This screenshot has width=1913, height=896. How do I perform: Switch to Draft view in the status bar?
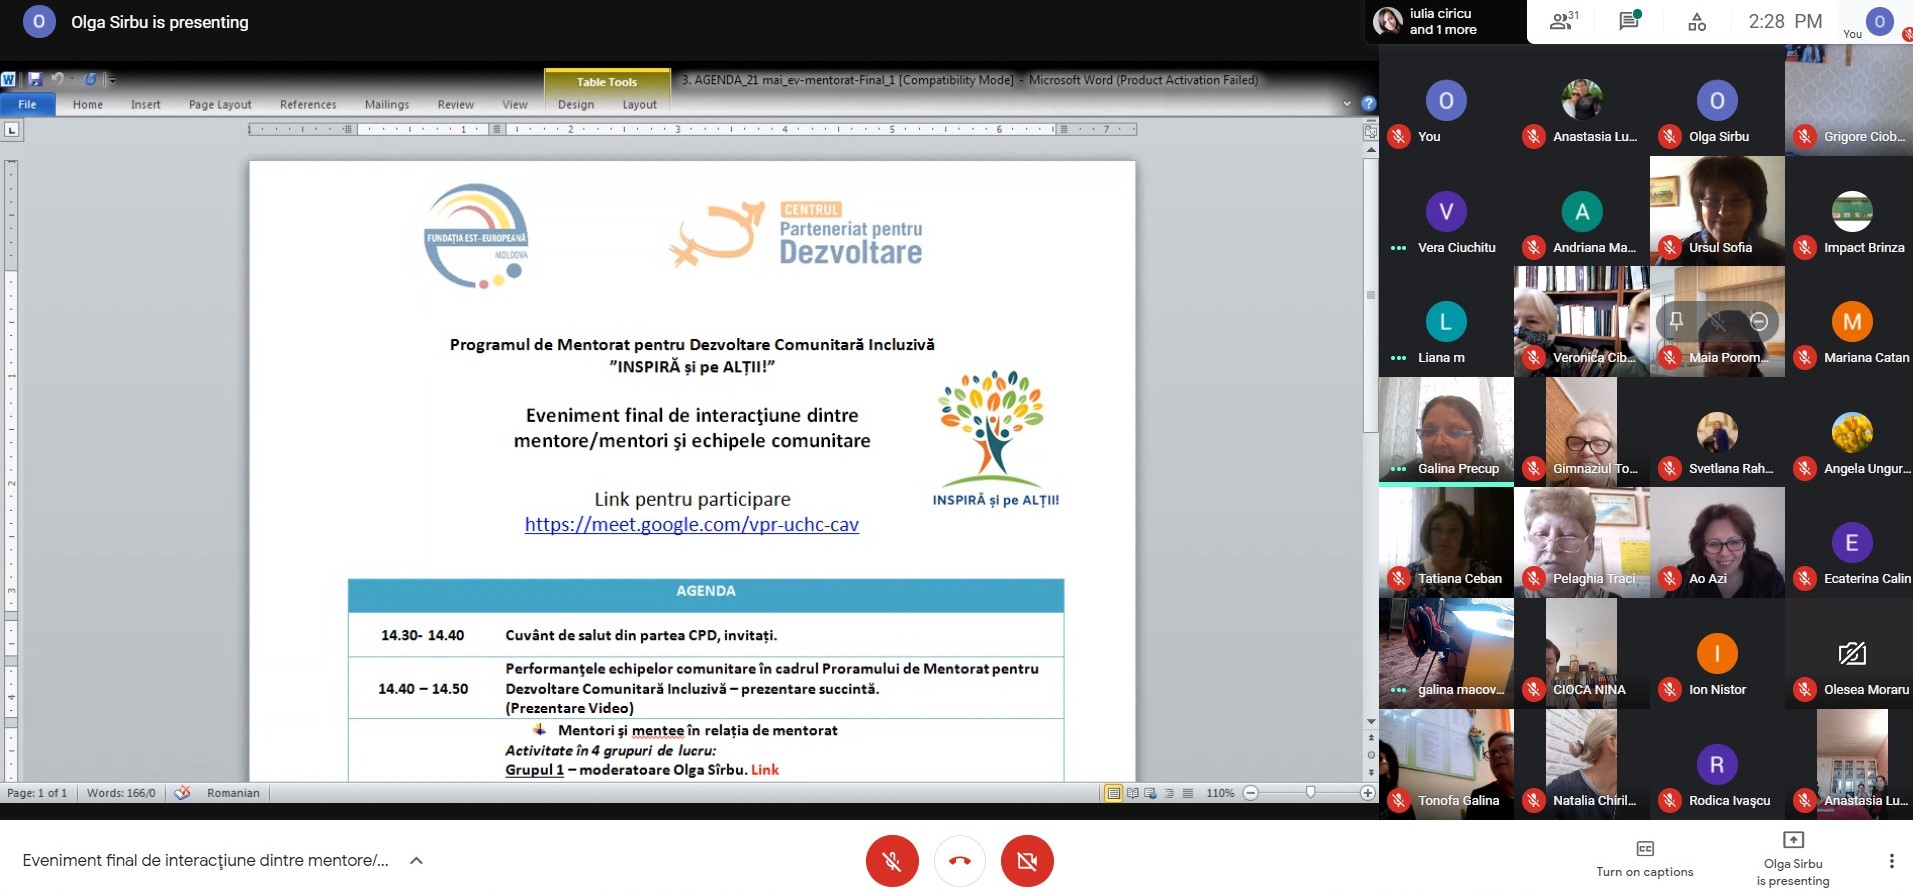pos(1187,793)
